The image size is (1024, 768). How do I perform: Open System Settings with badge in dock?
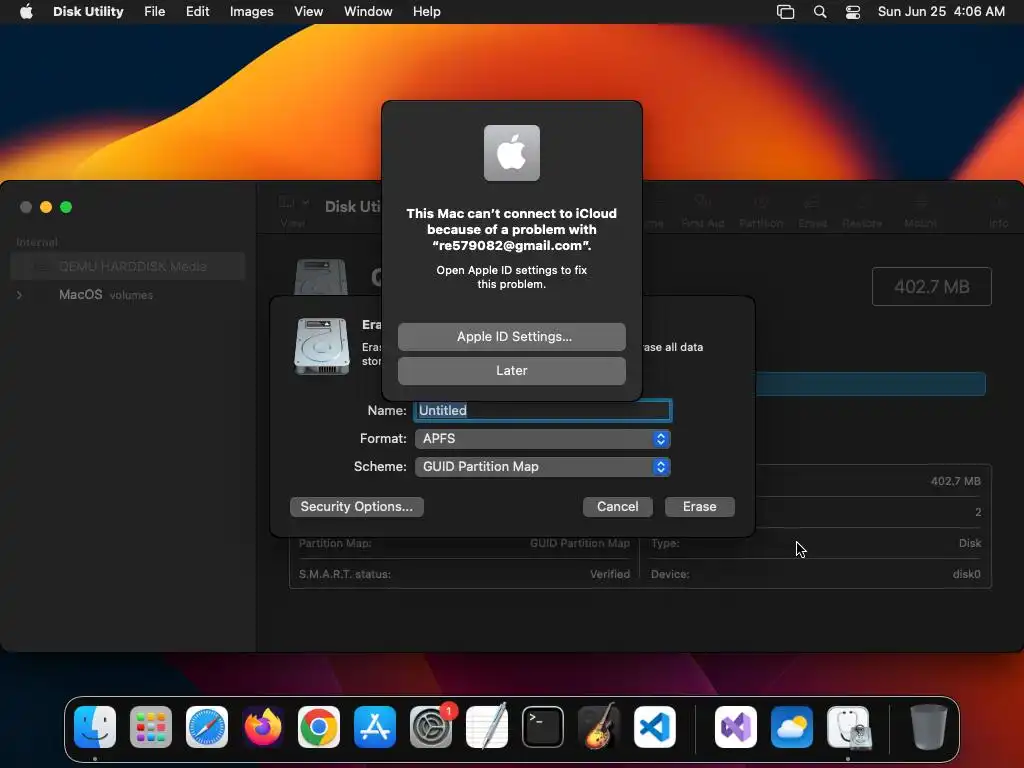point(431,727)
